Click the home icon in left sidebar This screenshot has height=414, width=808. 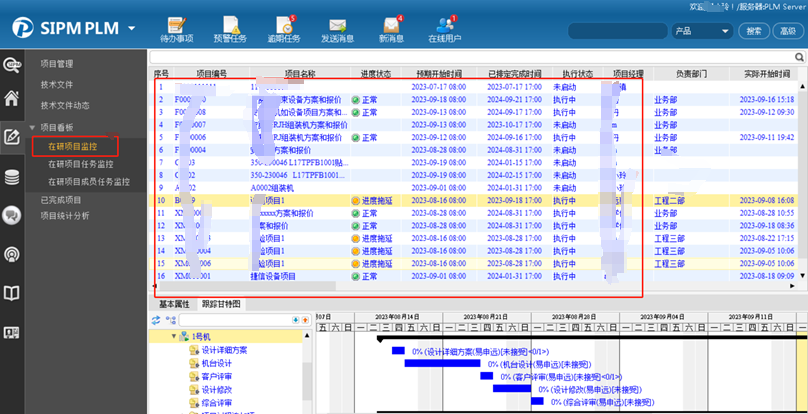coord(12,99)
